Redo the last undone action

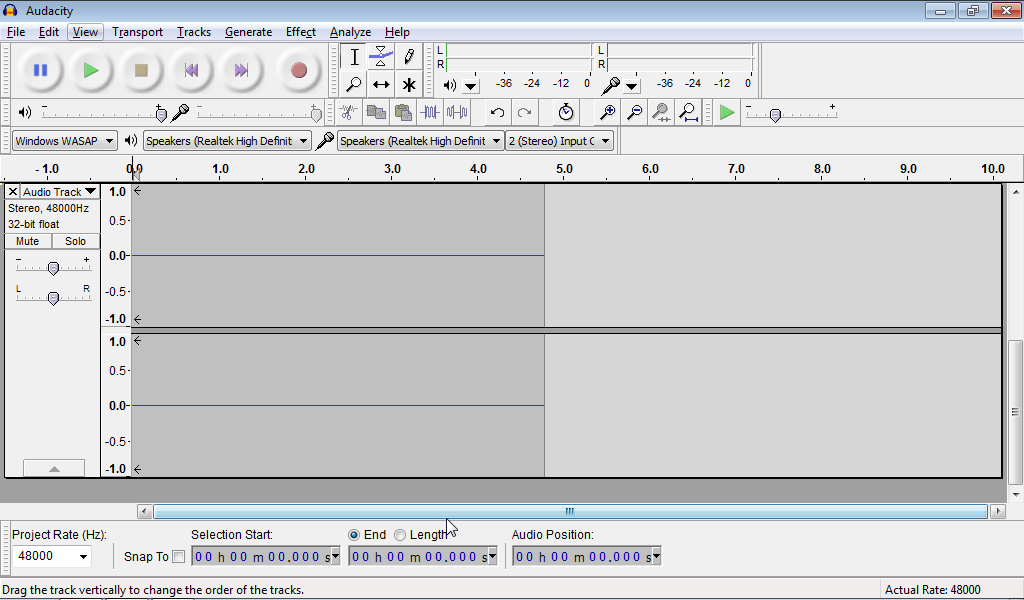click(x=524, y=112)
